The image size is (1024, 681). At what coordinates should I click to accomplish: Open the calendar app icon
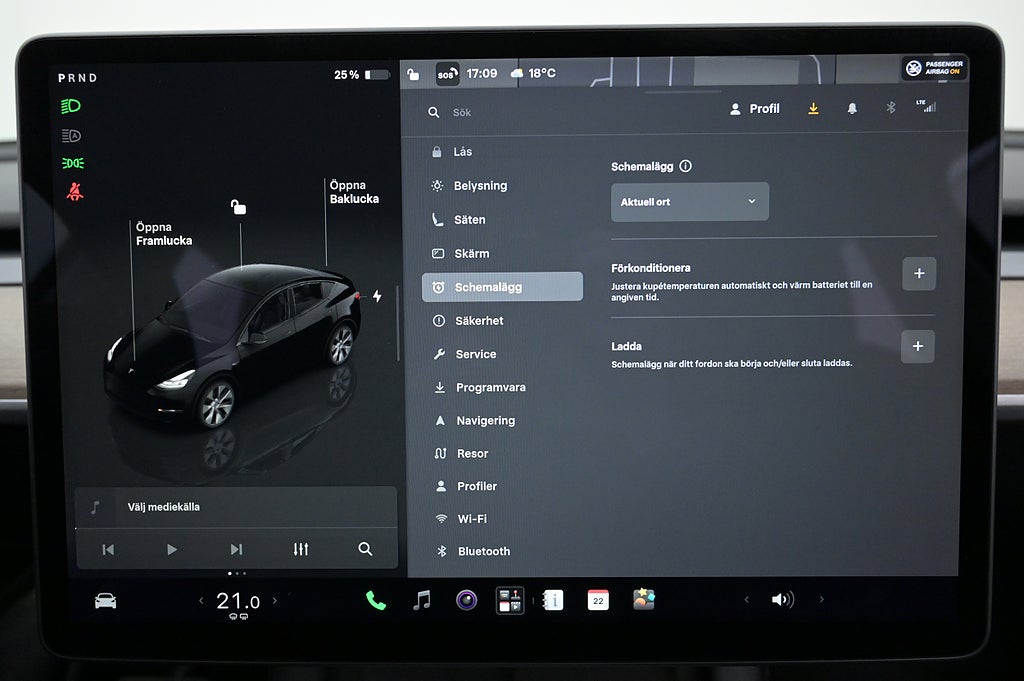point(598,600)
